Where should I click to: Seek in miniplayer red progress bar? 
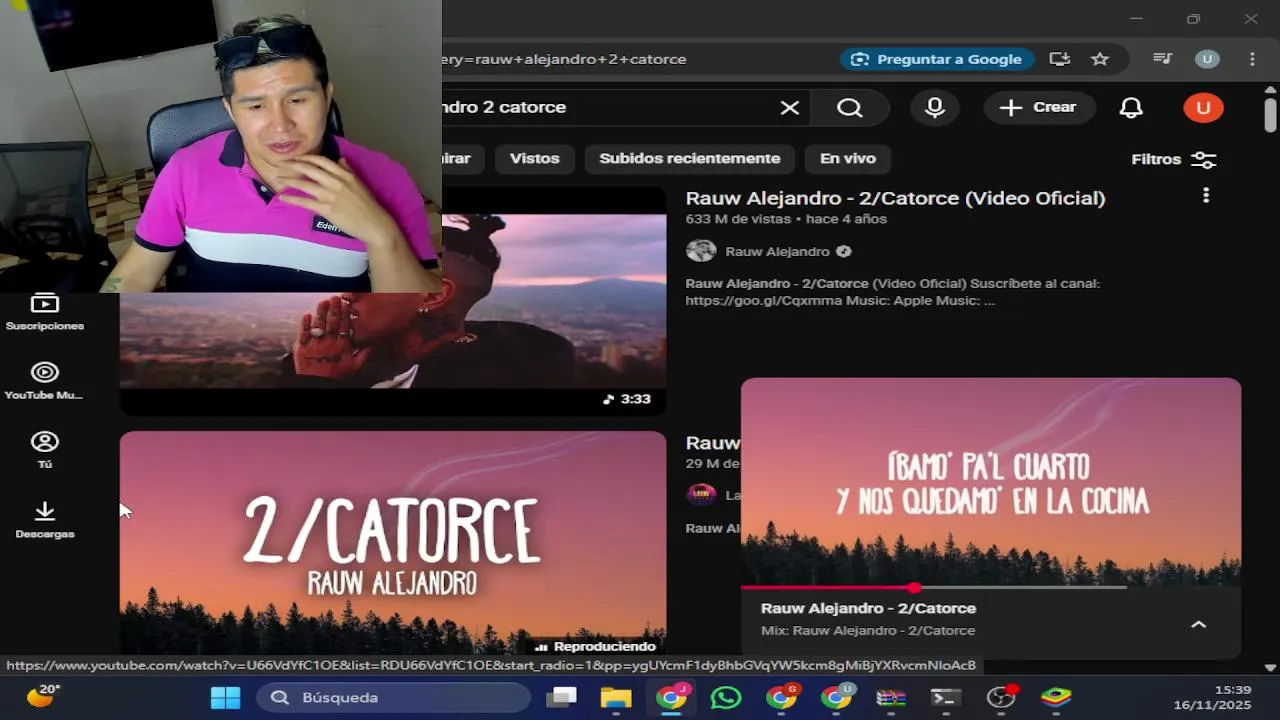(x=934, y=587)
